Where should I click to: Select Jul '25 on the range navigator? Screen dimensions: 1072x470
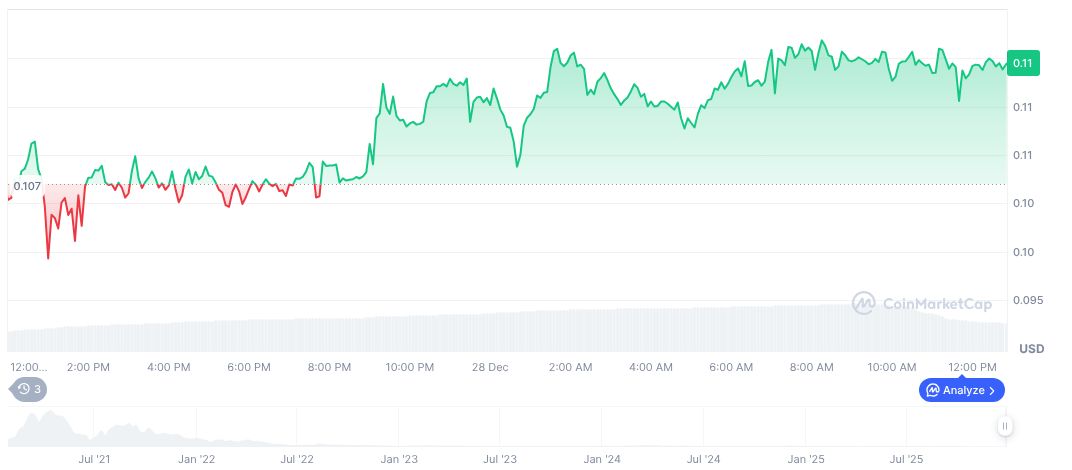[906, 460]
